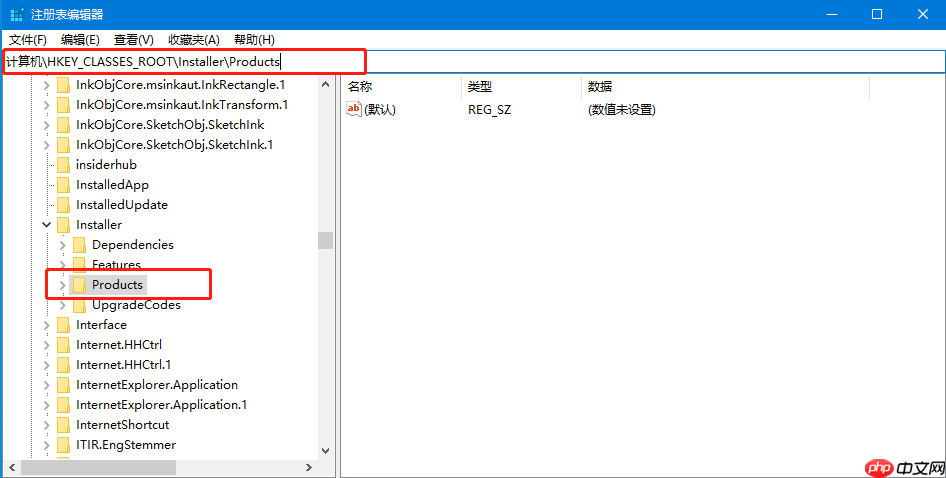
Task: Click the folder icon beside insiderhub
Action: 63,165
